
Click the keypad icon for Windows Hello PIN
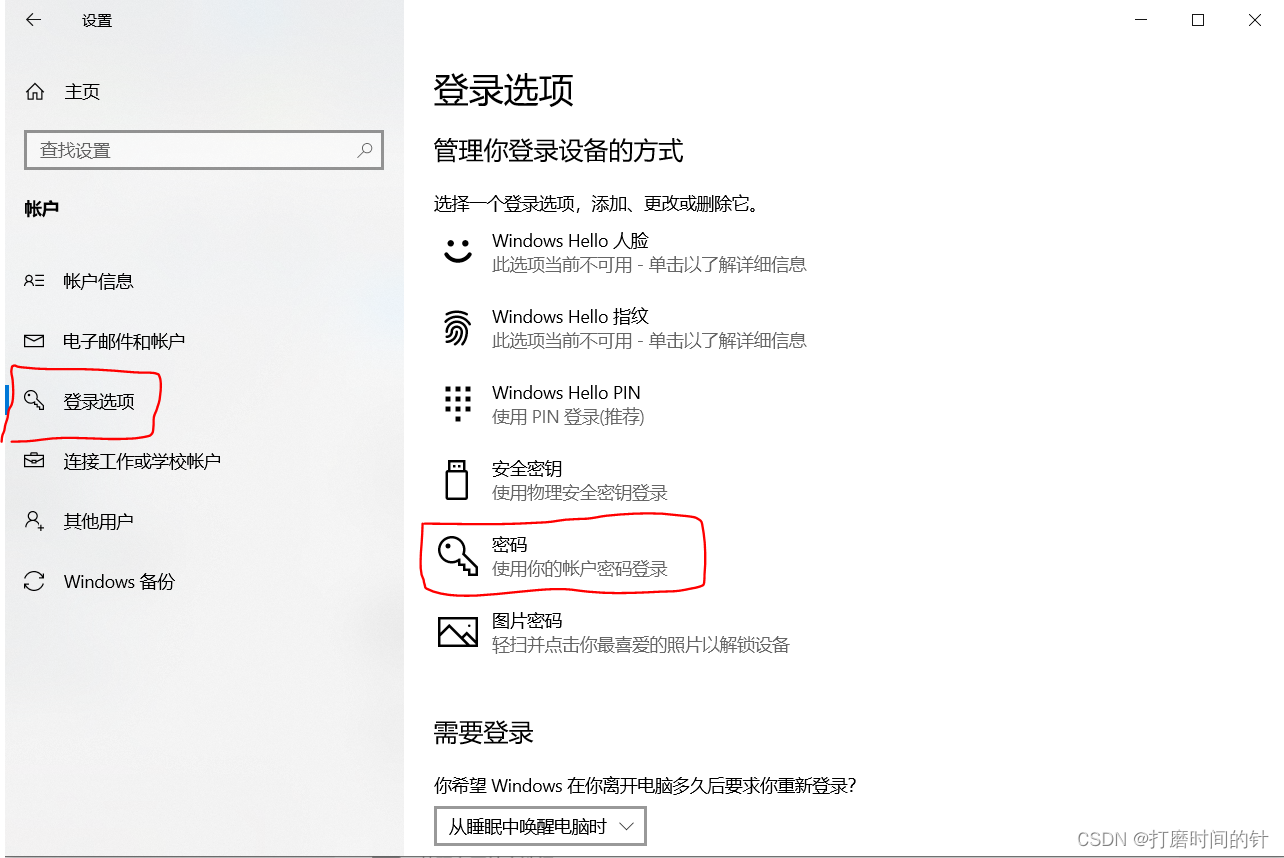point(458,404)
